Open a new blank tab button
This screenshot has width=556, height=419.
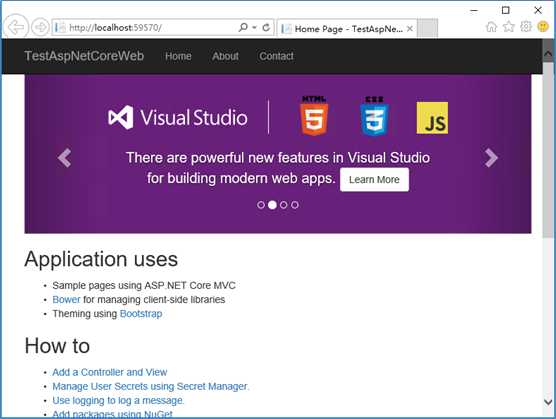pyautogui.click(x=427, y=28)
